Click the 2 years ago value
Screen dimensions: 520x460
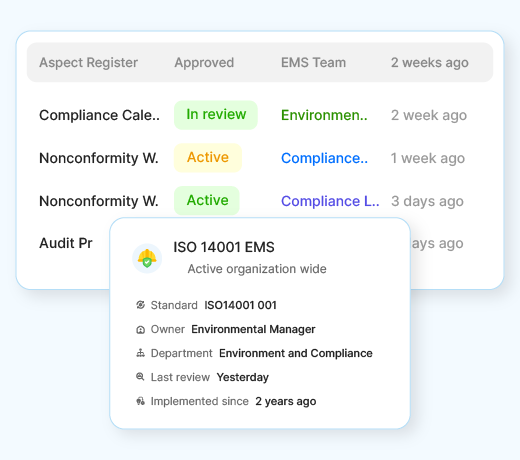coord(286,401)
